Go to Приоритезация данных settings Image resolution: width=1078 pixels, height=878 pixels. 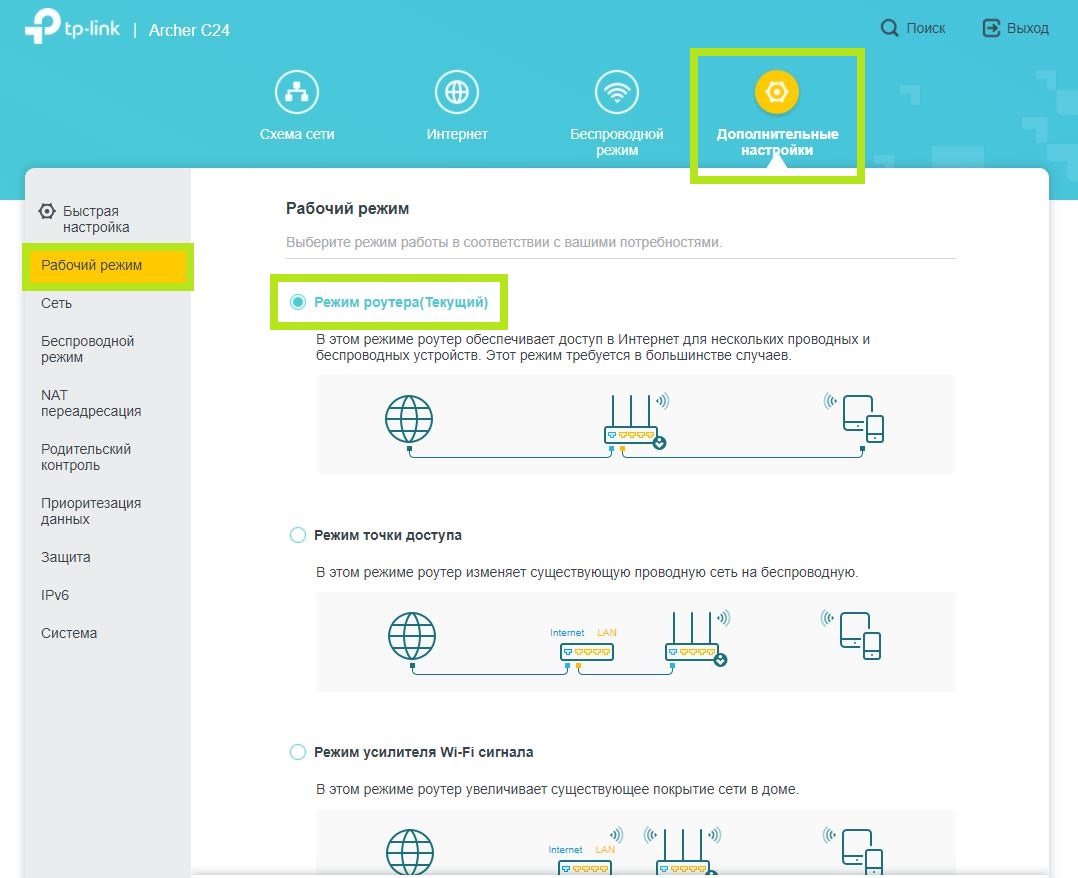click(90, 511)
